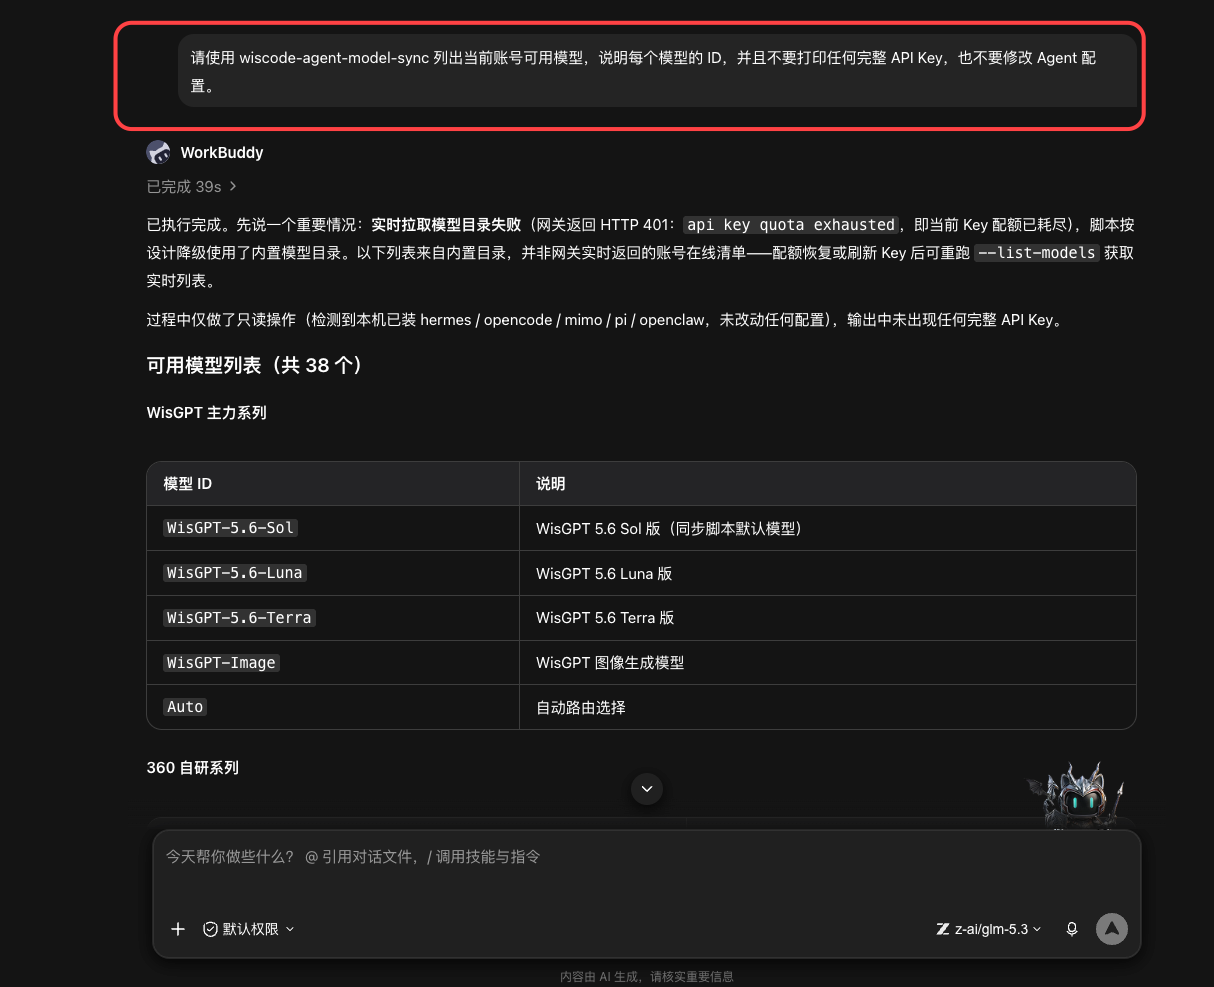Click the send message arrow button

tap(1111, 929)
